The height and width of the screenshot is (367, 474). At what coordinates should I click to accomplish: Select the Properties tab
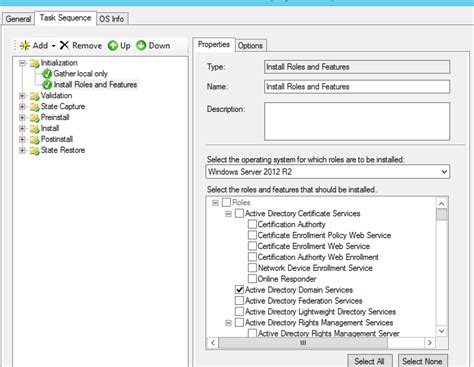click(x=214, y=44)
